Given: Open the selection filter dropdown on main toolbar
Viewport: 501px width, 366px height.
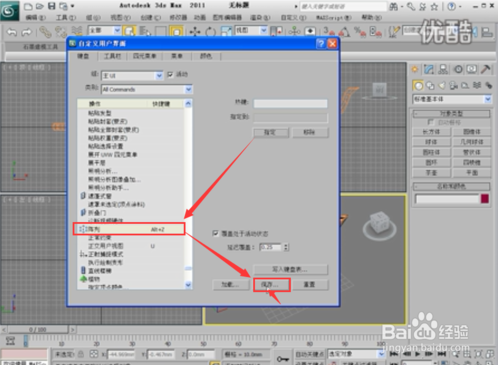Looking at the screenshot, I should click(104, 31).
